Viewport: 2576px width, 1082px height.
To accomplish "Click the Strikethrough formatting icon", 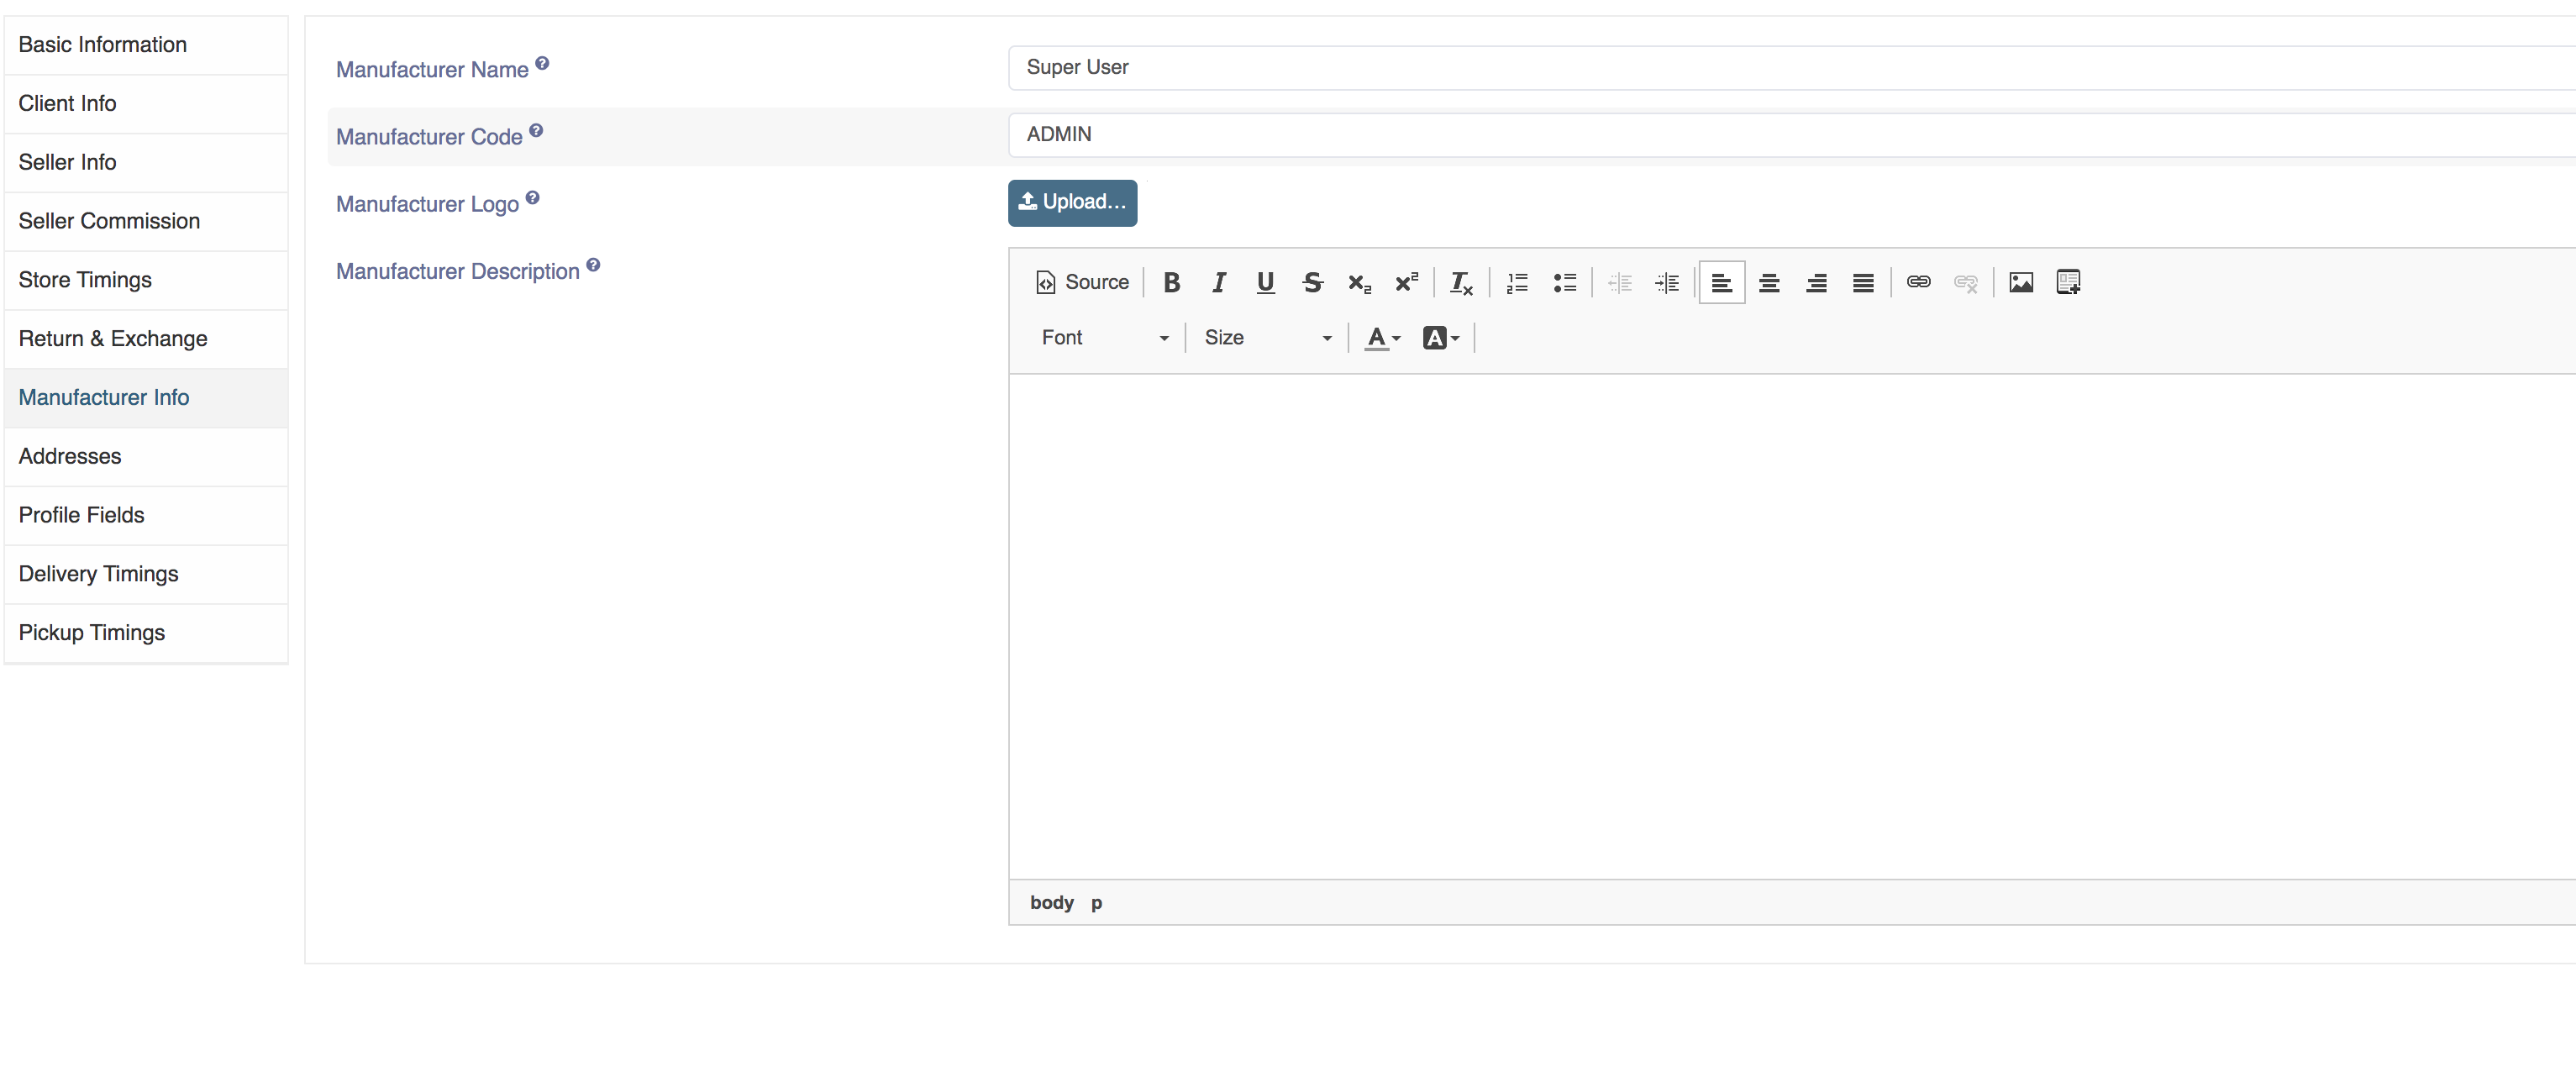I will [1311, 282].
